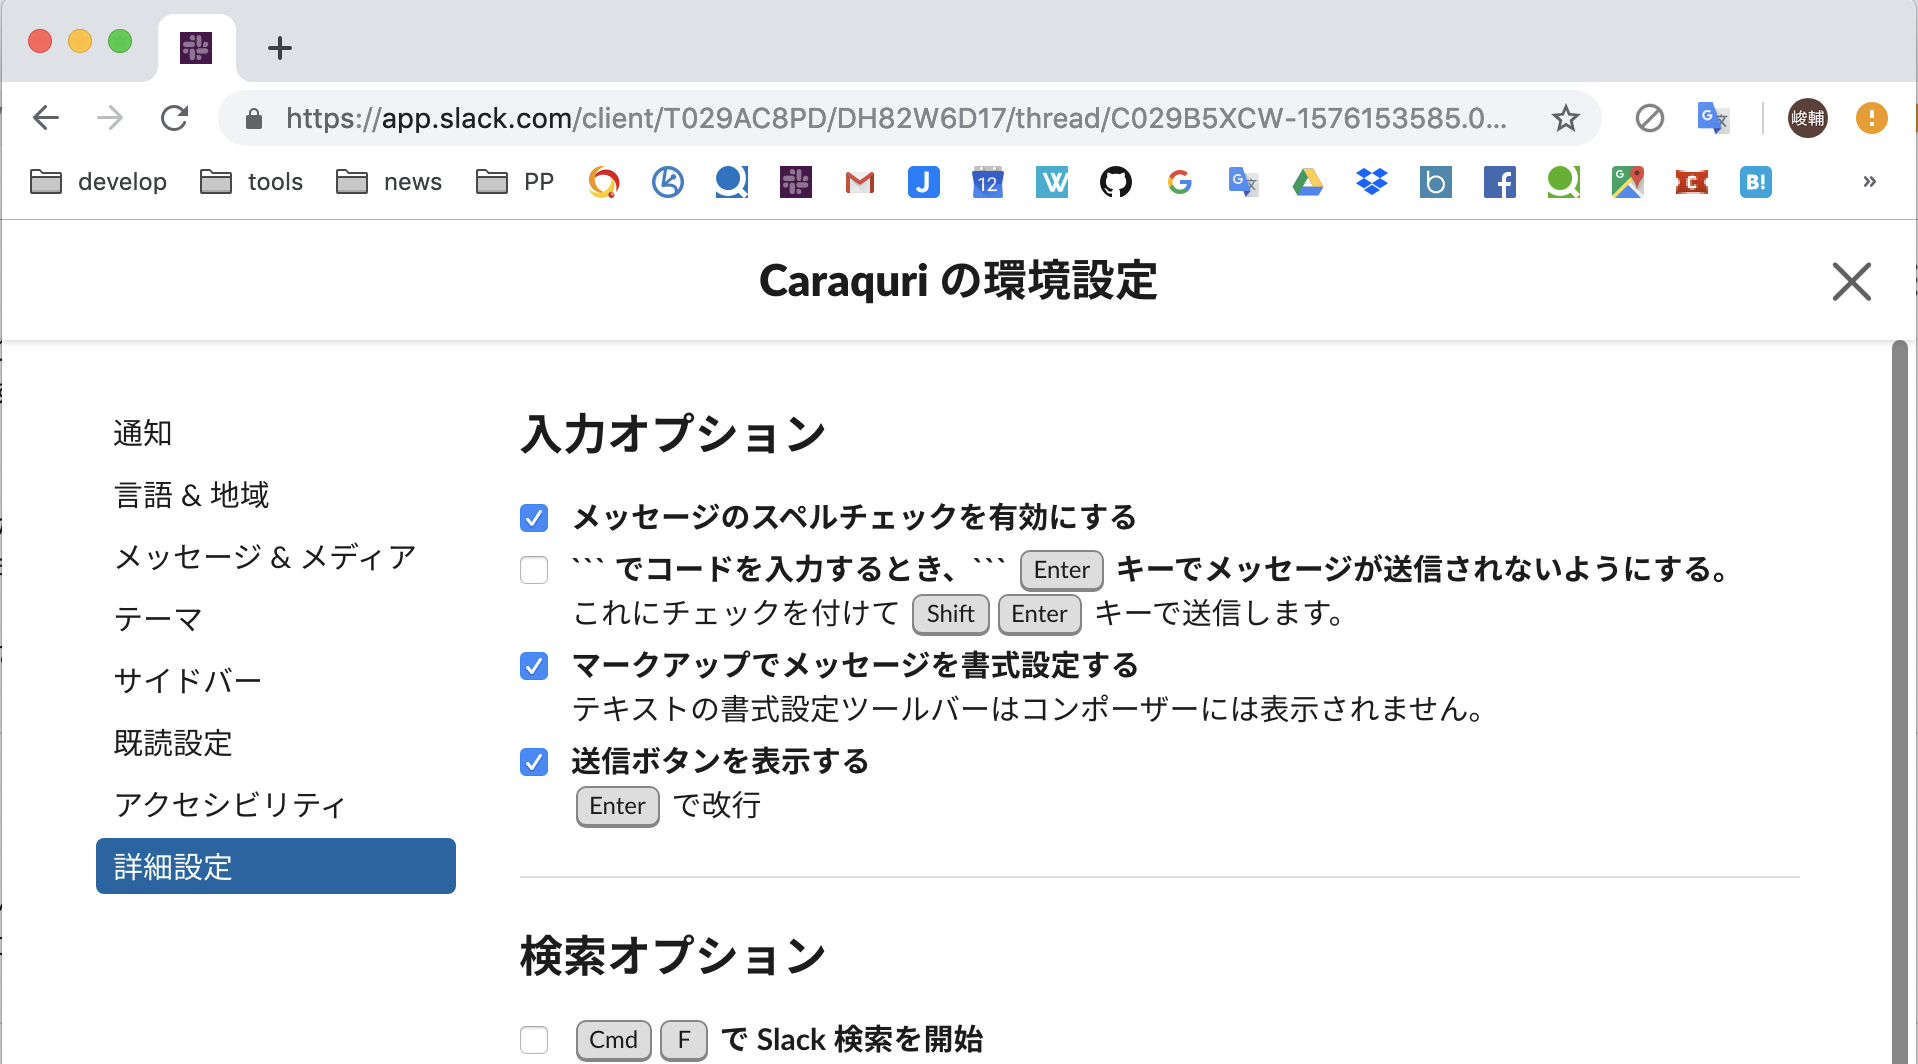The width and height of the screenshot is (1918, 1064).
Task: Open the develop bookmarks folder
Action: (98, 182)
